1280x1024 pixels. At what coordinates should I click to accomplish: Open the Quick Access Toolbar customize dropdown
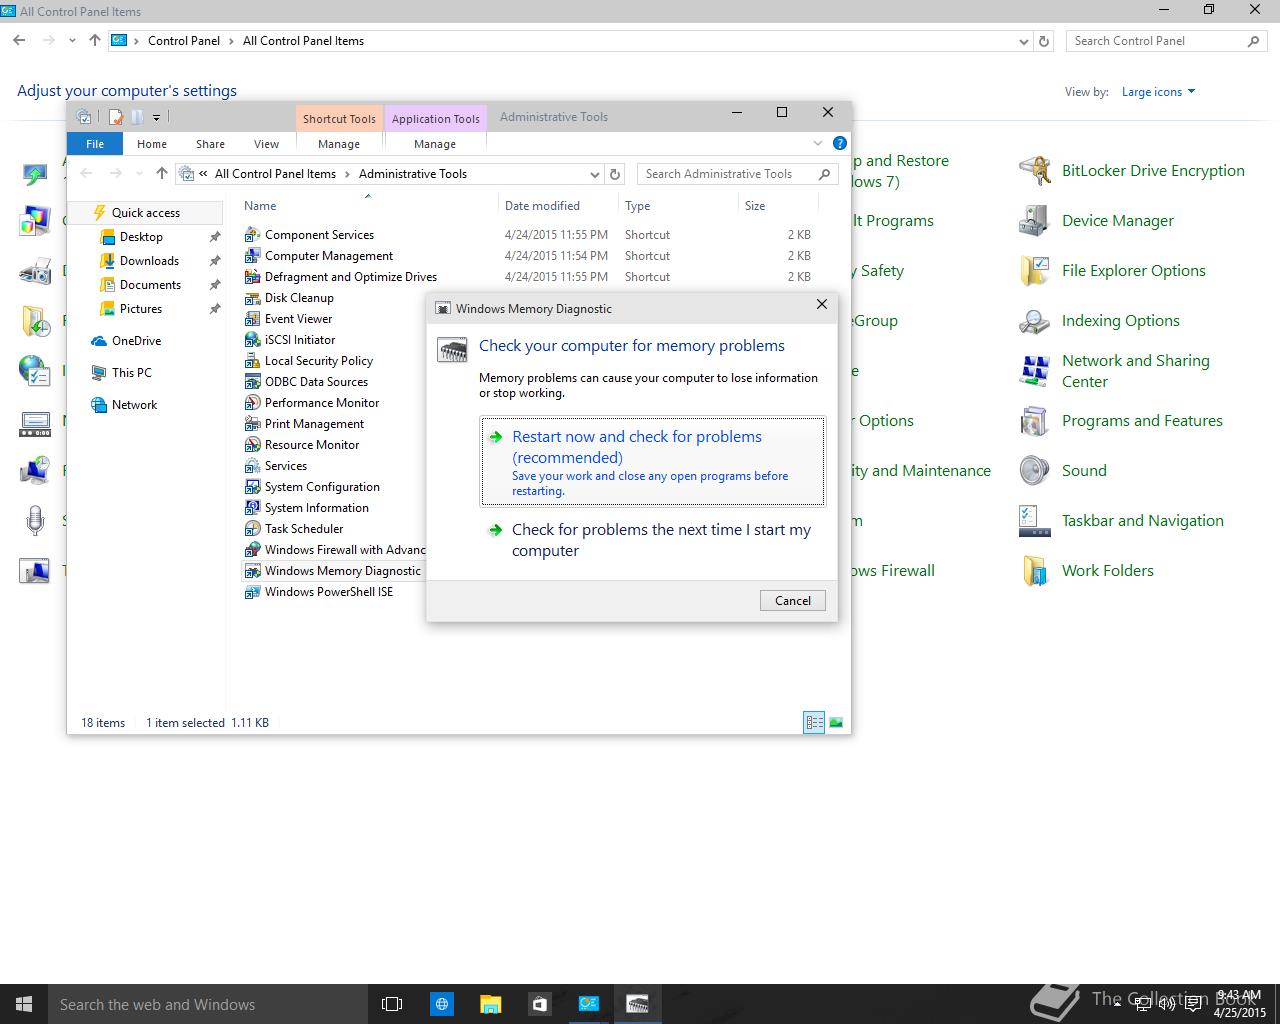click(157, 118)
